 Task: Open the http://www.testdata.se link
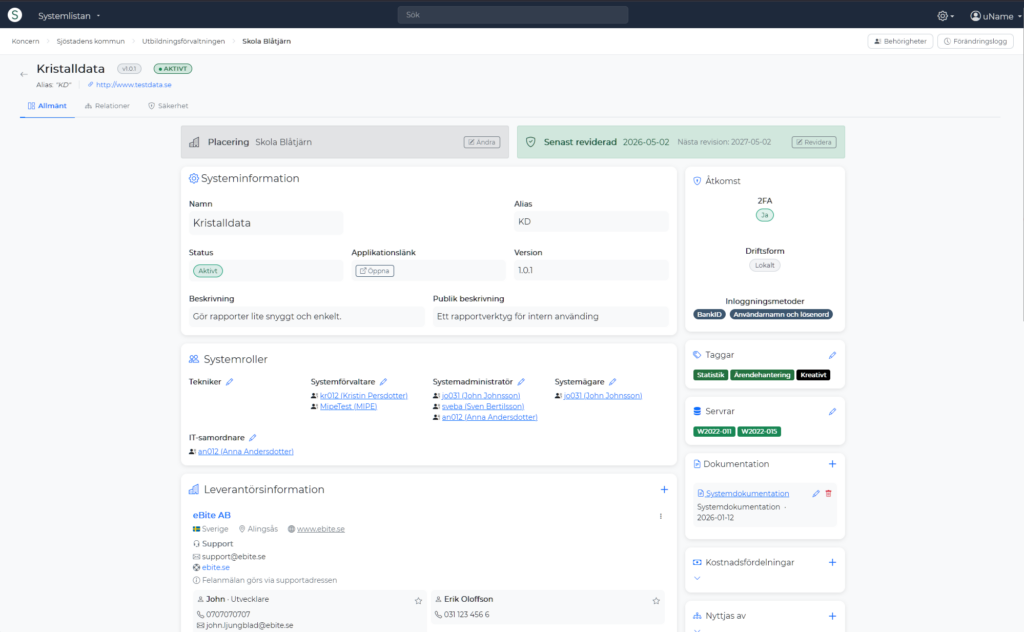(133, 85)
